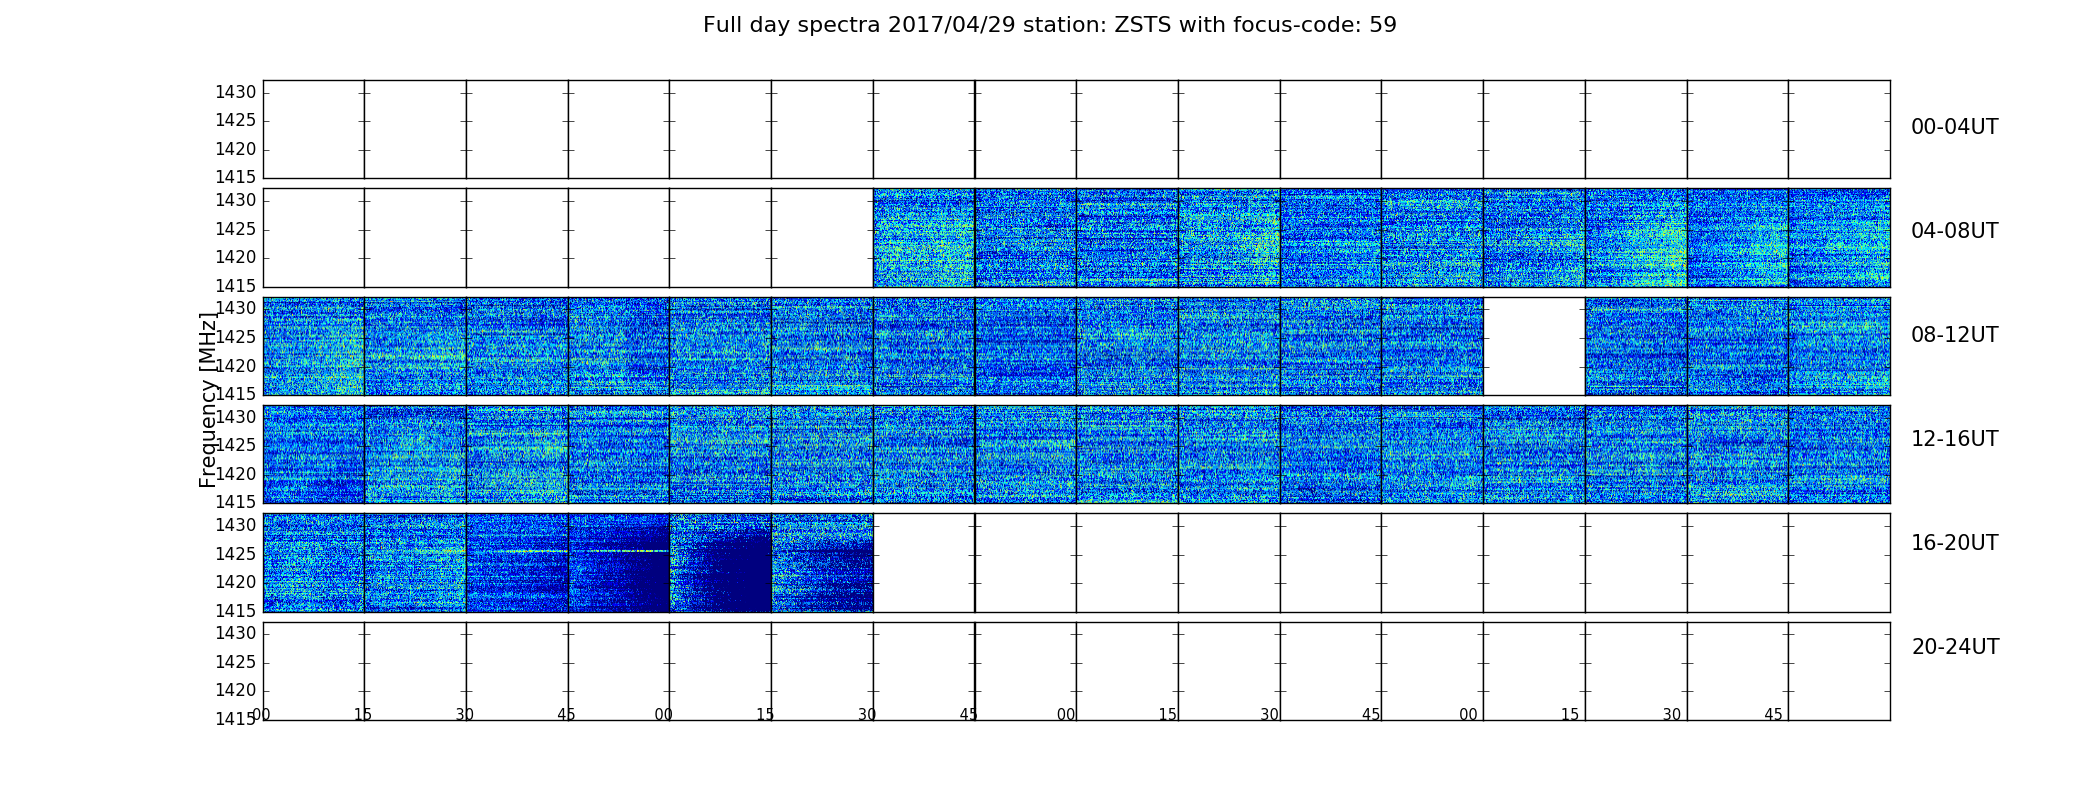Click the blank gap in the 08-12UT spectrum

point(1534,346)
